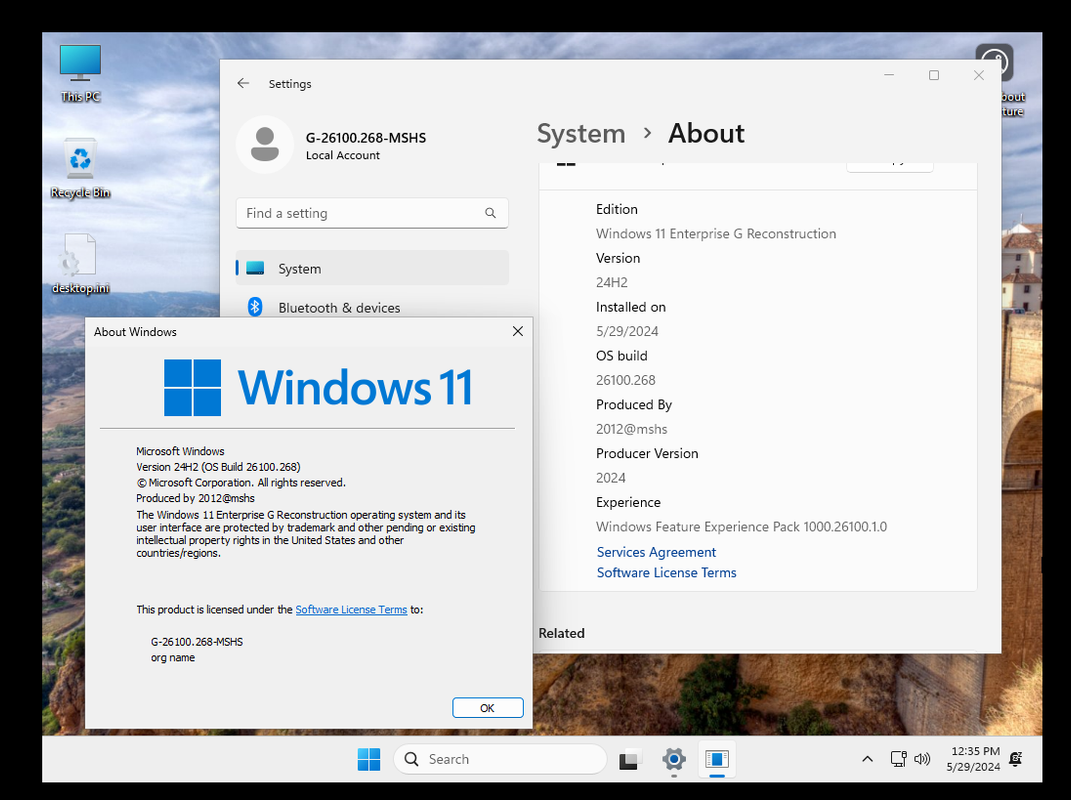Click the network icon in system tray

pyautogui.click(x=898, y=759)
